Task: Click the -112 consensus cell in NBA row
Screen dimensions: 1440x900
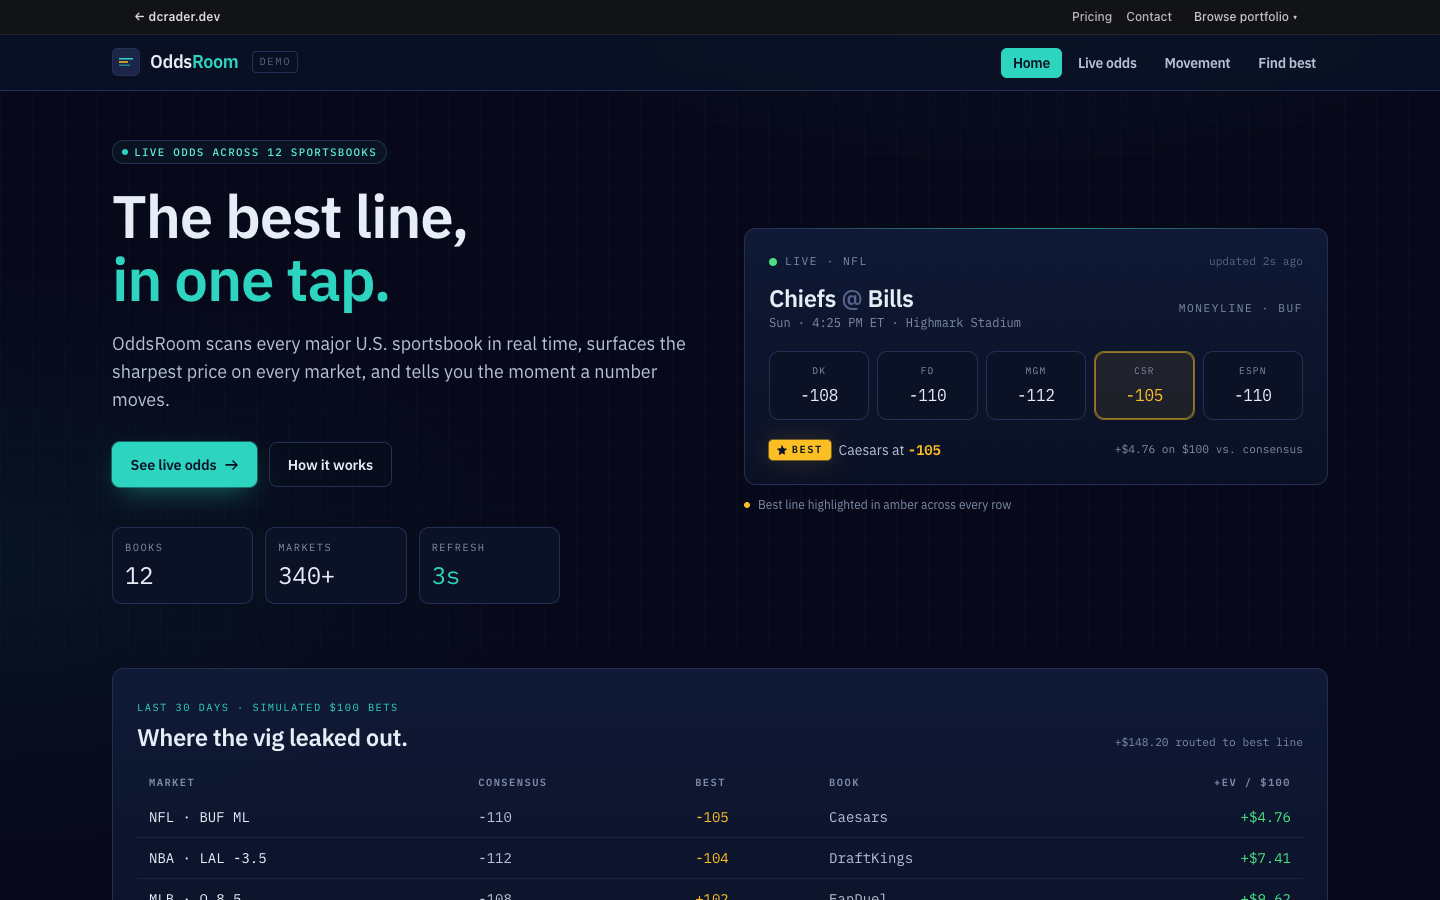Action: [x=495, y=859]
